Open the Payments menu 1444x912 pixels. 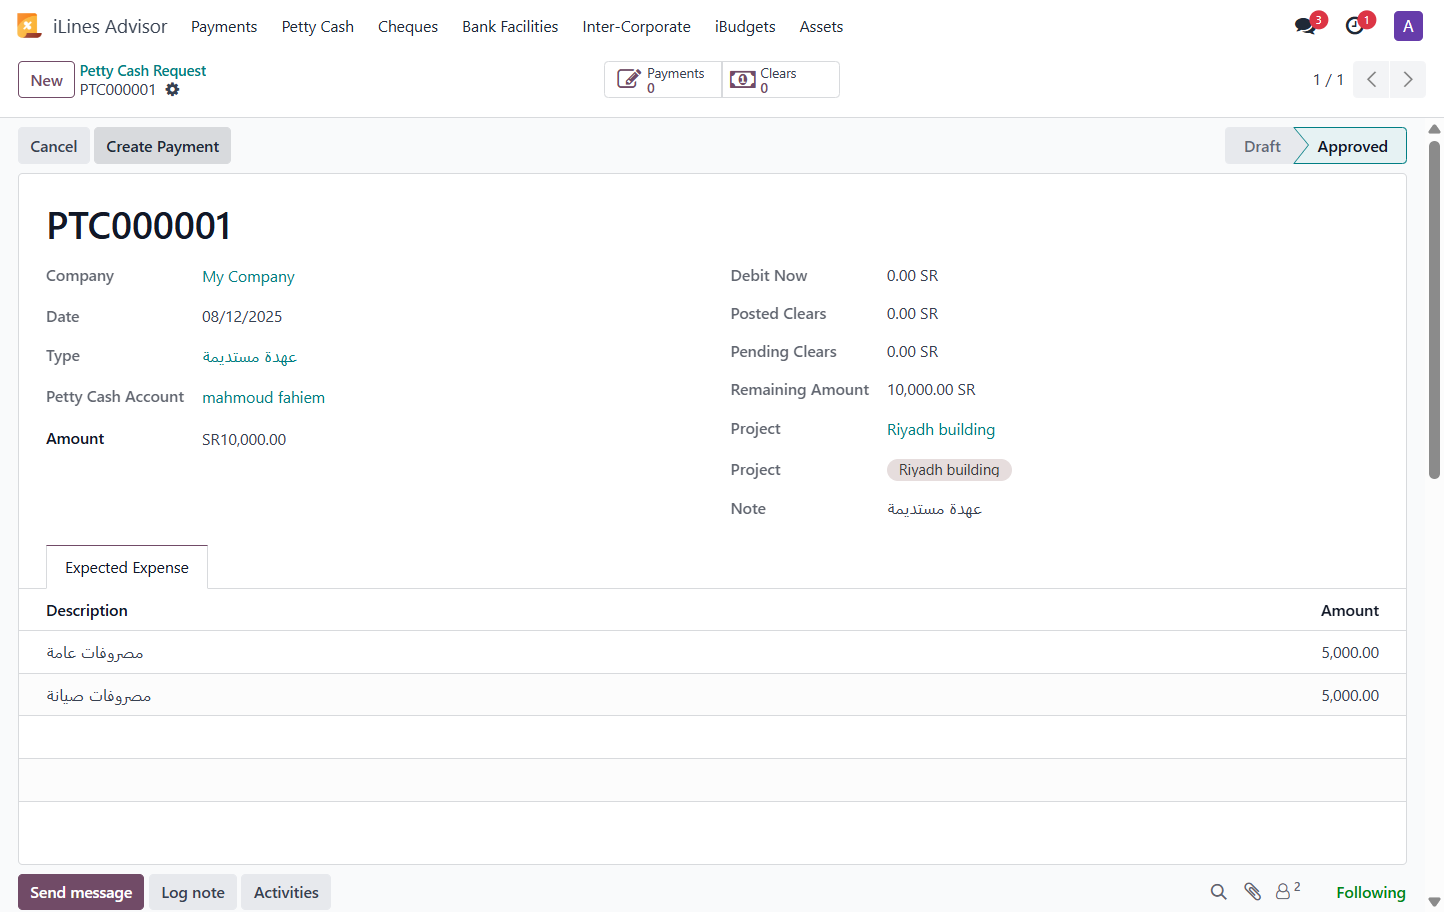click(224, 27)
